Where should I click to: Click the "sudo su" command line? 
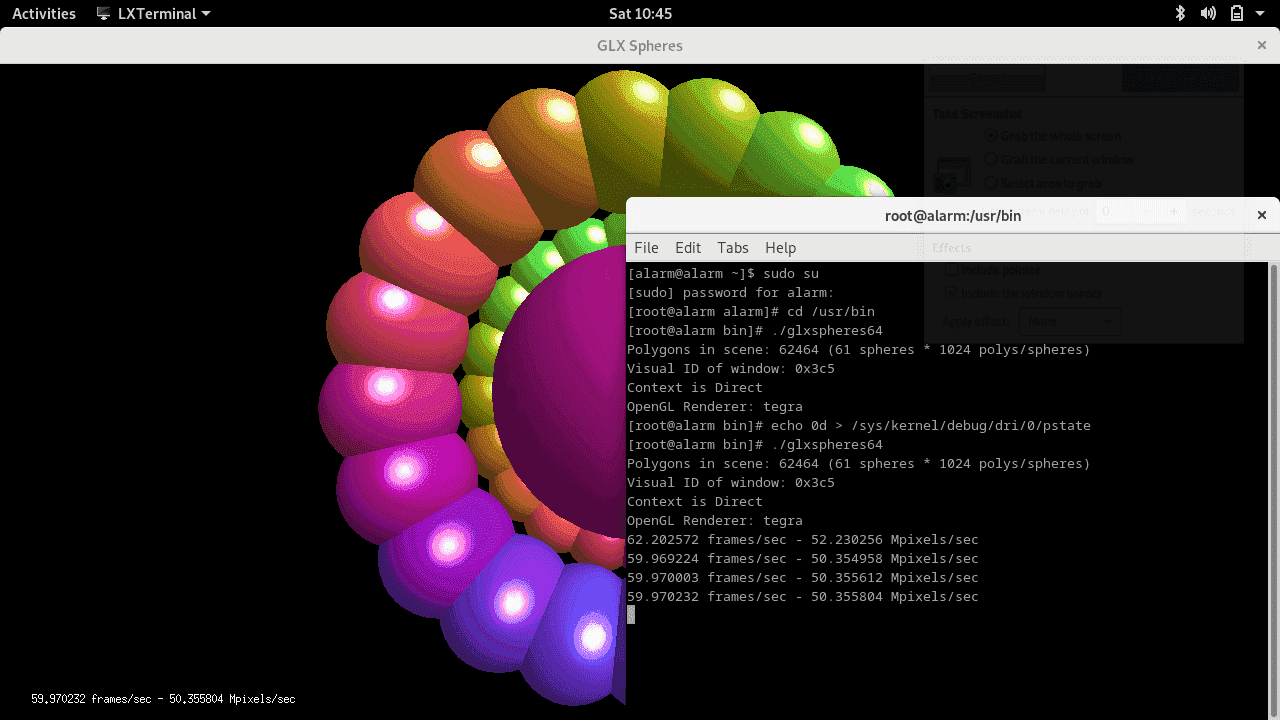coord(723,273)
